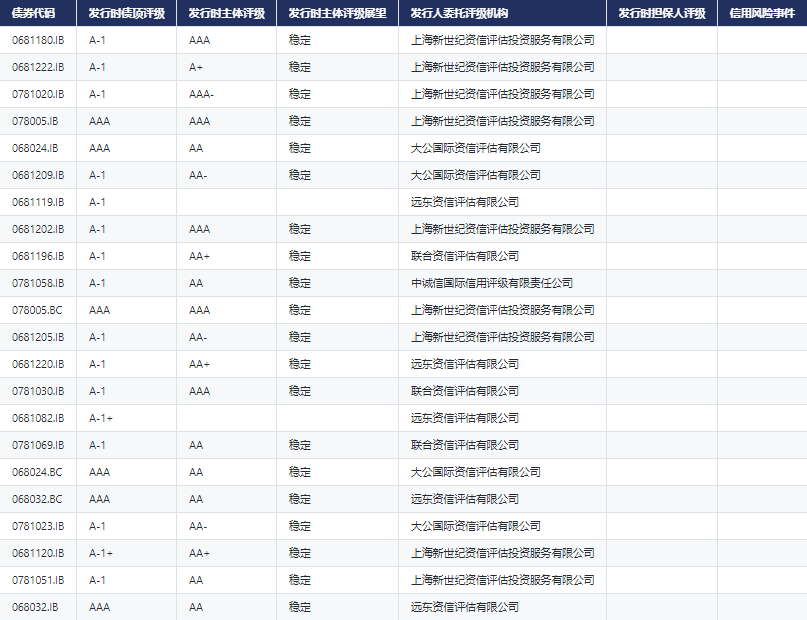The image size is (807, 620).
Task: Select bond code 0781058.IB
Action: point(38,284)
